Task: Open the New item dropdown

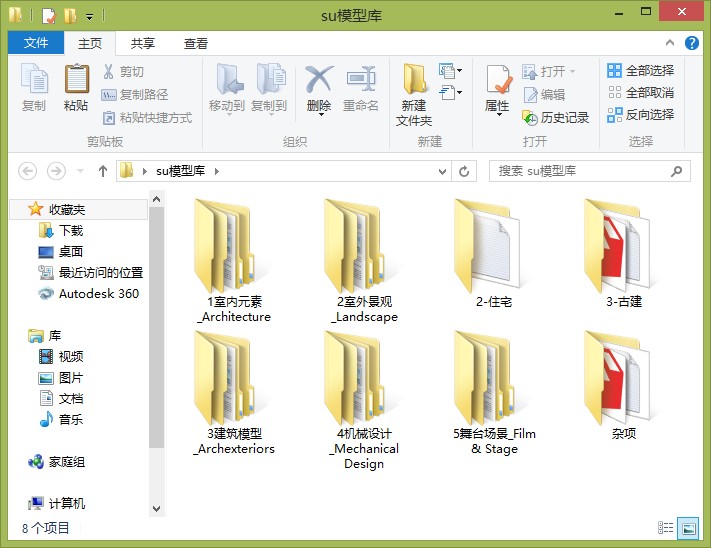Action: [x=450, y=70]
